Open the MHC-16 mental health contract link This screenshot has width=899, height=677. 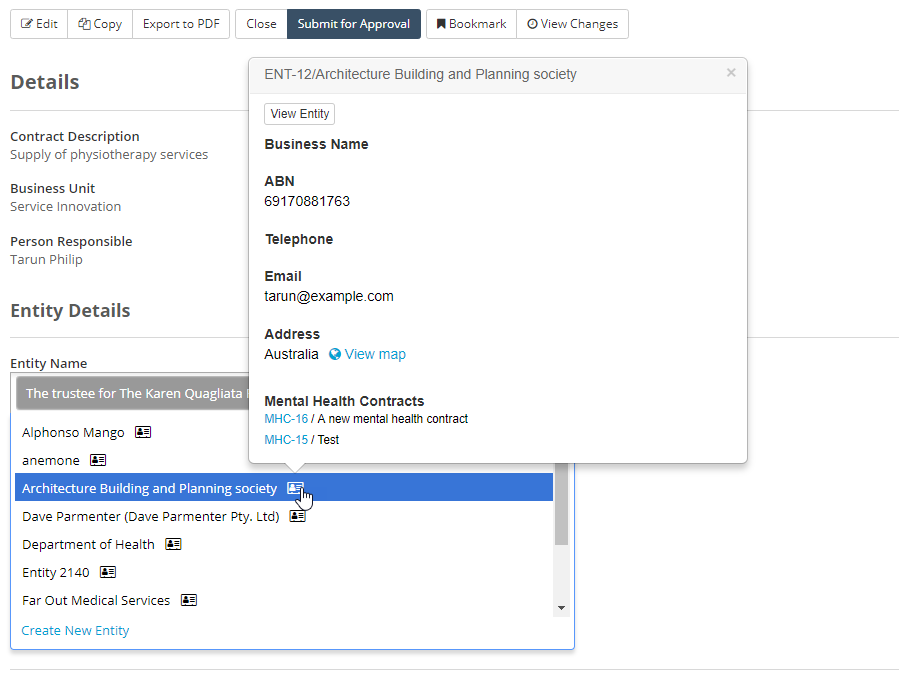[x=286, y=418]
